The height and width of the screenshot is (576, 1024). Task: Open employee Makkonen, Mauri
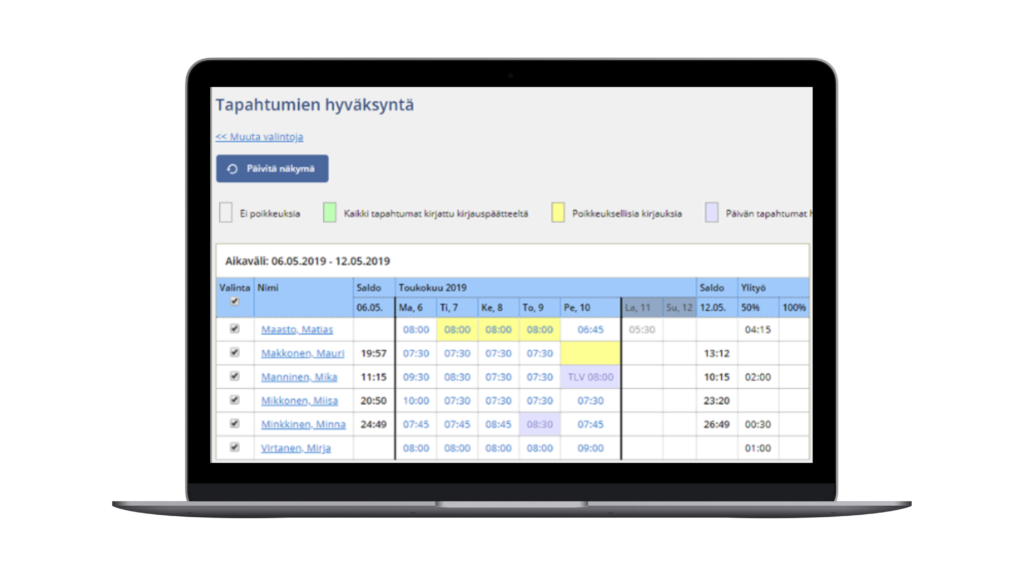click(302, 353)
